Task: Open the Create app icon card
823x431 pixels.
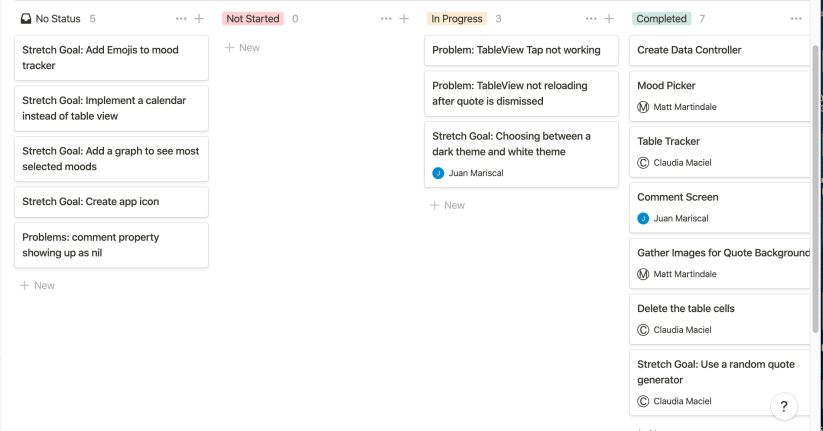Action: (111, 202)
